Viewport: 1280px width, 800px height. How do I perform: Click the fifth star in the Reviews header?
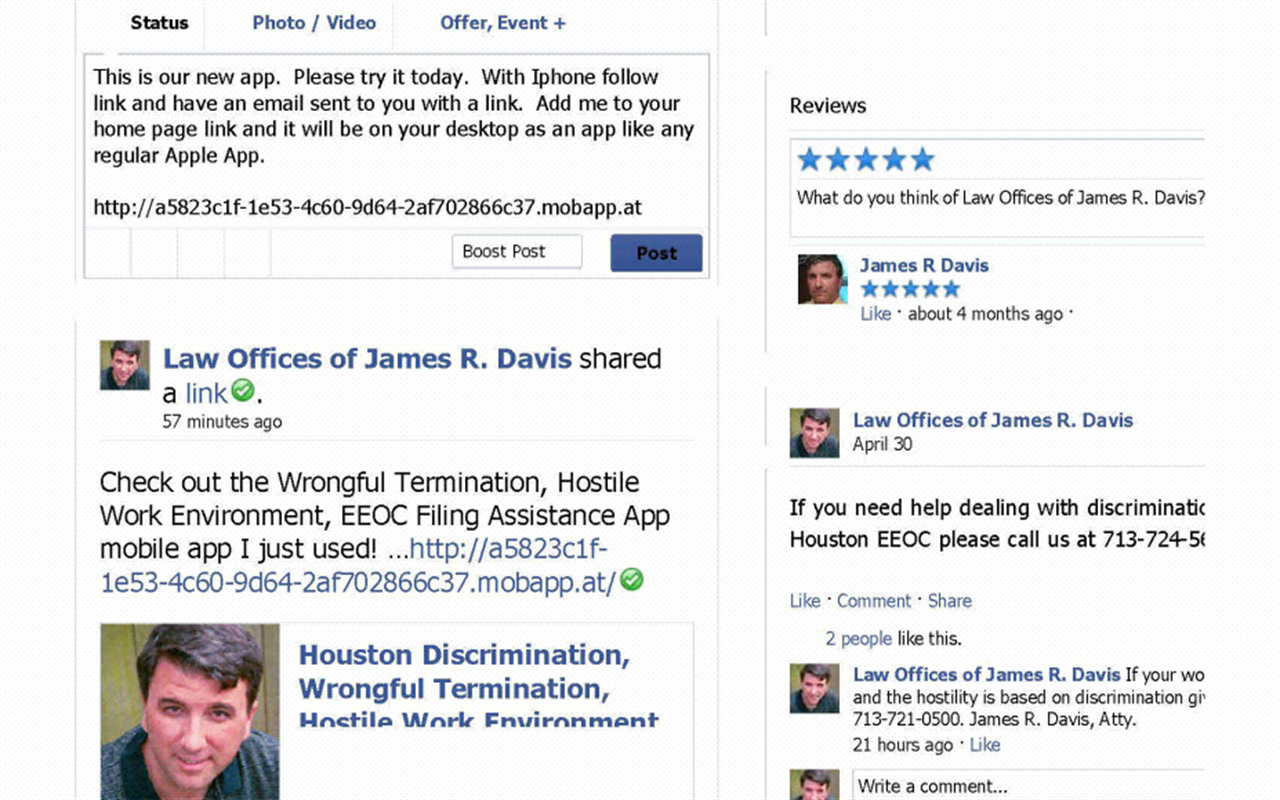[x=921, y=158]
